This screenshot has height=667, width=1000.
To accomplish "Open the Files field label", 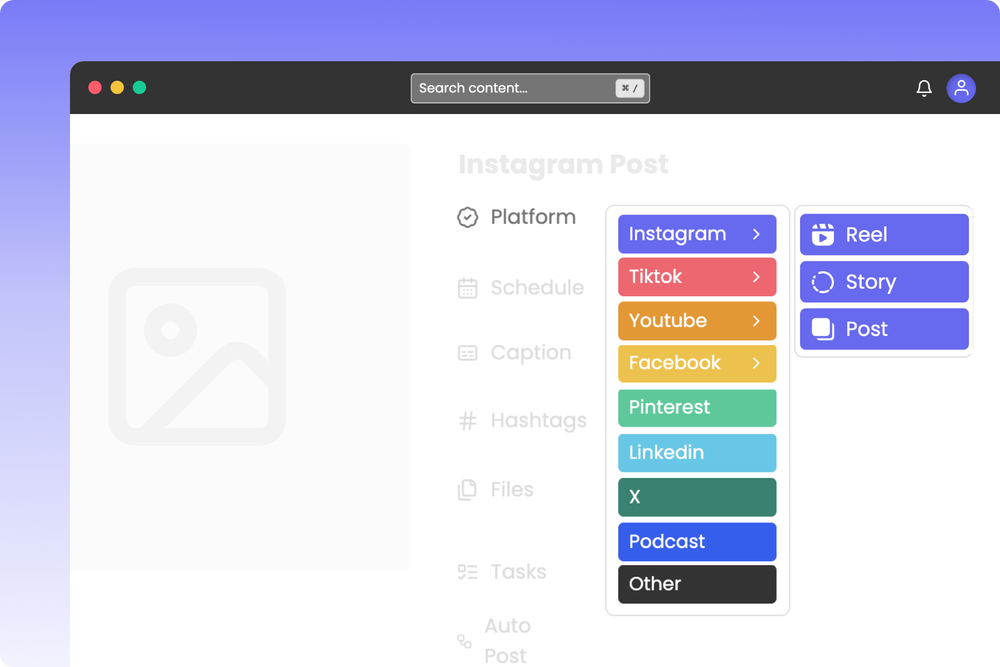I will [x=511, y=490].
